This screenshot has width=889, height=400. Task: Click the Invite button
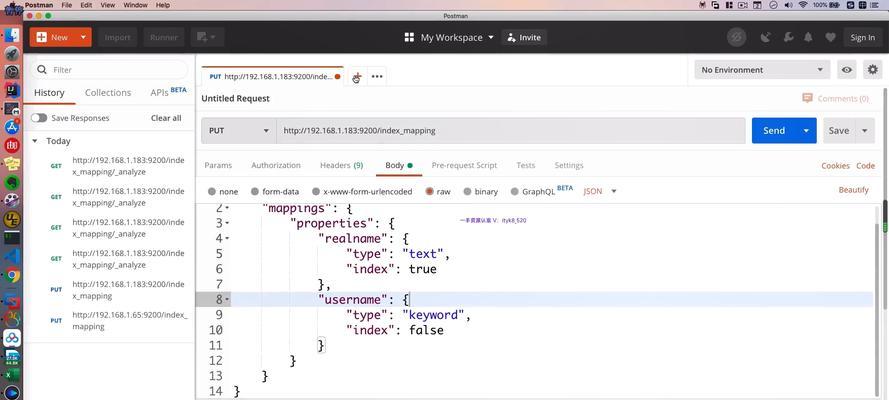(x=524, y=37)
